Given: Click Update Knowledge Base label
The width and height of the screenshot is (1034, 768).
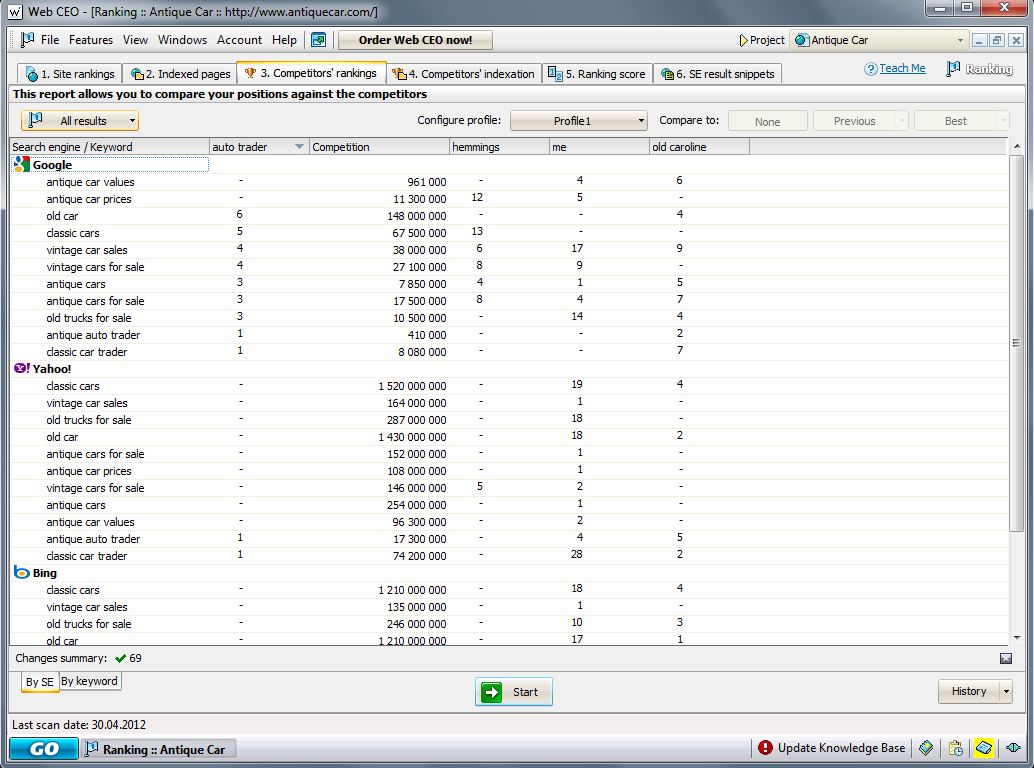Looking at the screenshot, I should [841, 748].
